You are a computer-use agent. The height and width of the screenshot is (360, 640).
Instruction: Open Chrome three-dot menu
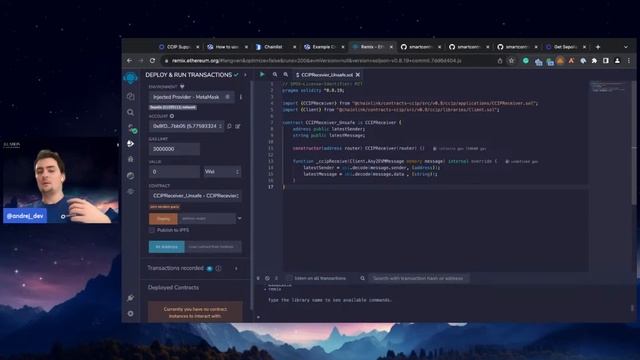tap(629, 60)
